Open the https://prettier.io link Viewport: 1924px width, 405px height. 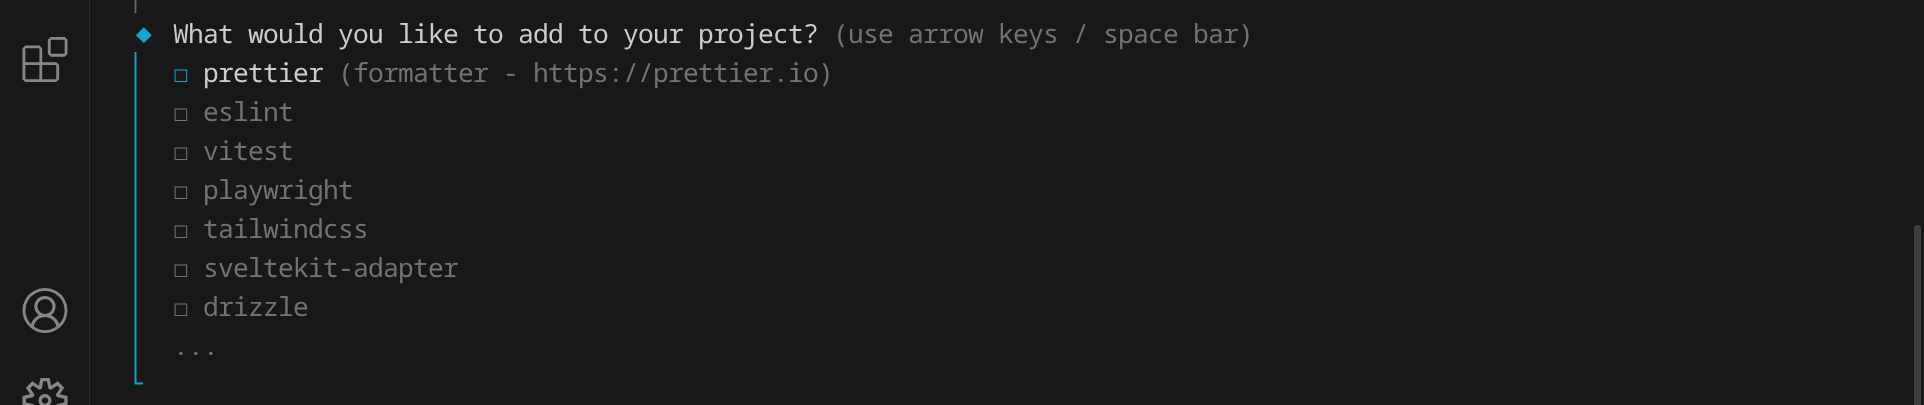[x=675, y=74]
